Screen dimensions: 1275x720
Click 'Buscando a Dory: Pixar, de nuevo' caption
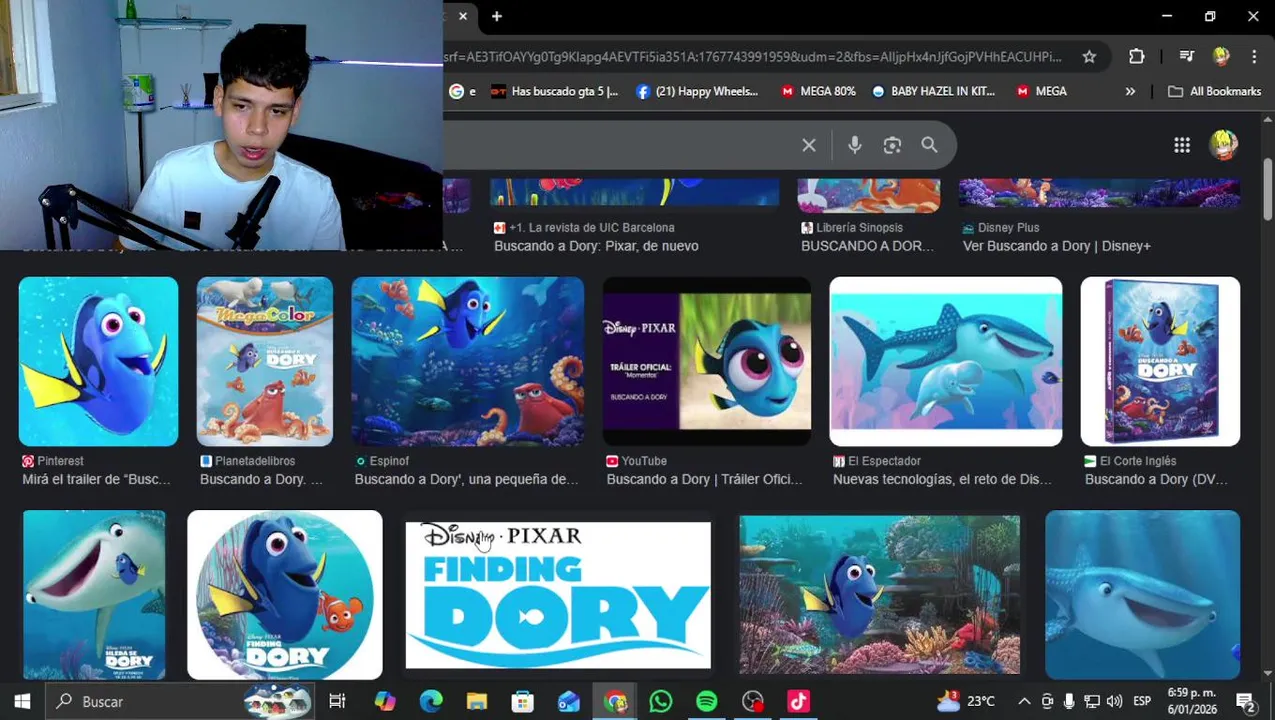[x=596, y=246]
